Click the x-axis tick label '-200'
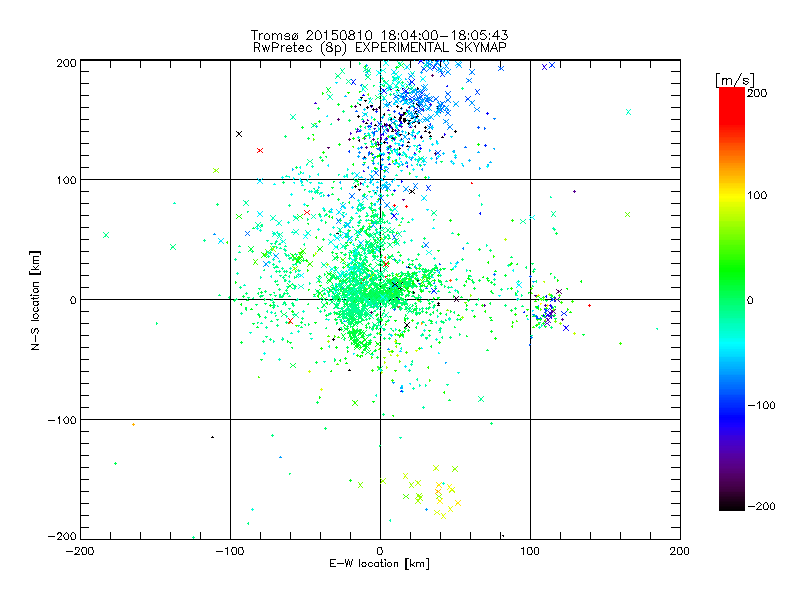The image size is (800, 600). [80, 551]
